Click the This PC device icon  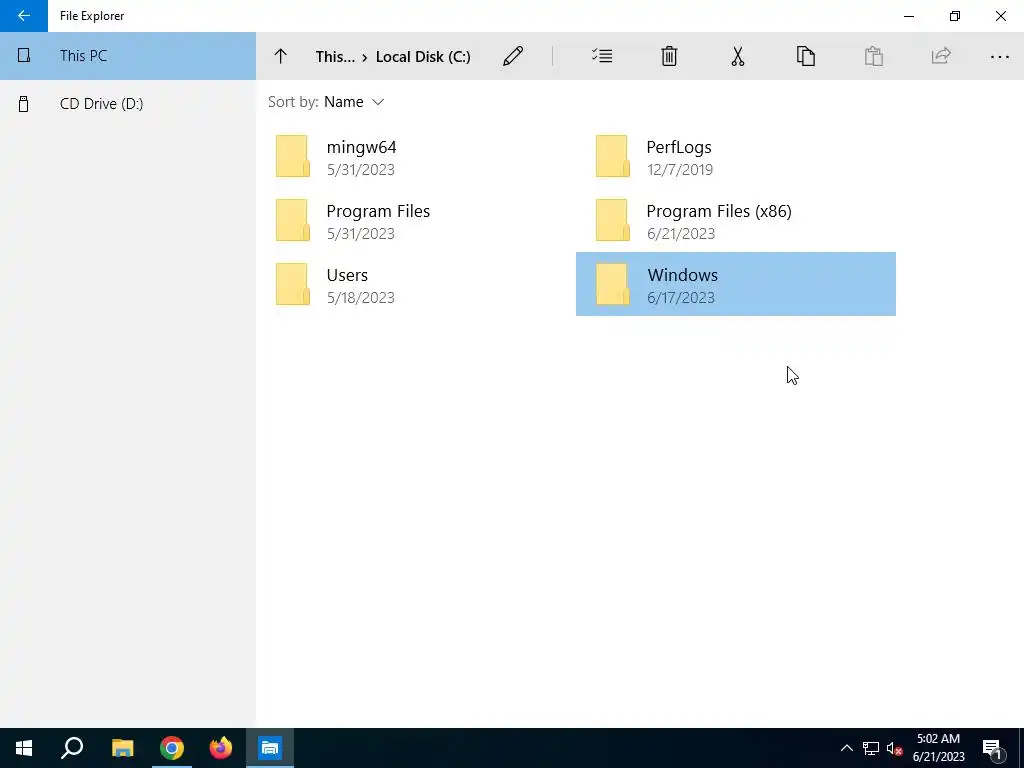coord(24,56)
